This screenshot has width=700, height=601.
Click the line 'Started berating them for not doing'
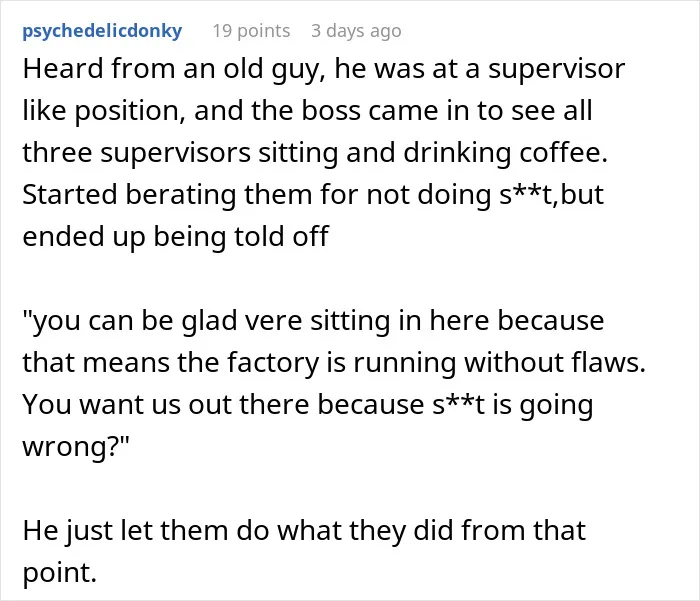point(313,195)
